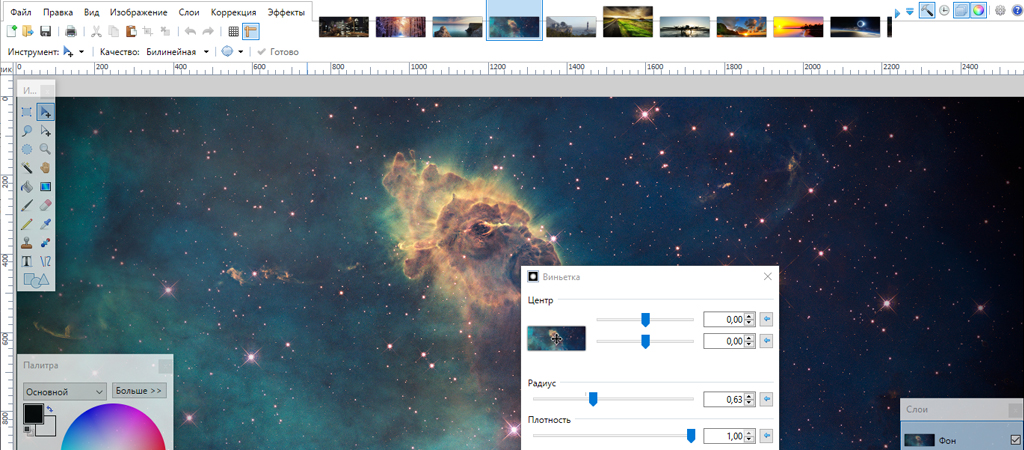Select the Eraser tool
The width and height of the screenshot is (1024, 450).
point(45,205)
